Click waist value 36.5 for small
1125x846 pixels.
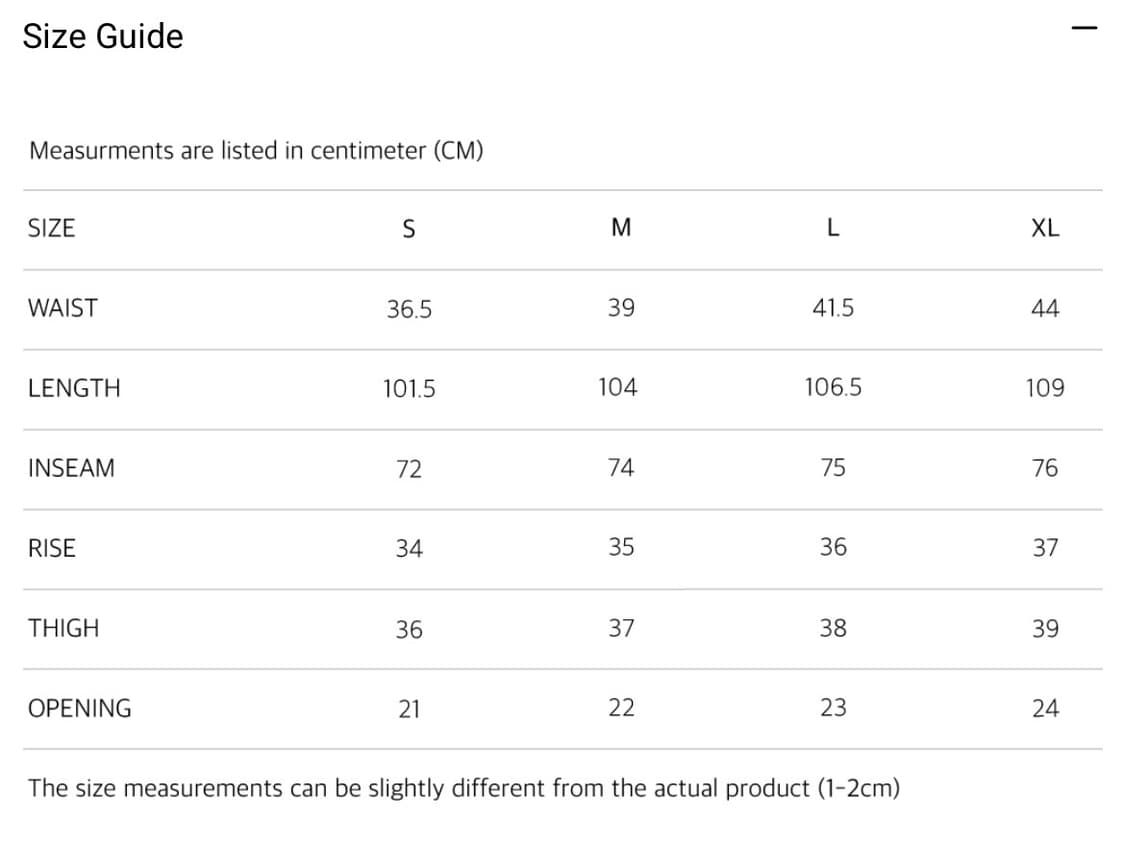[x=409, y=309]
